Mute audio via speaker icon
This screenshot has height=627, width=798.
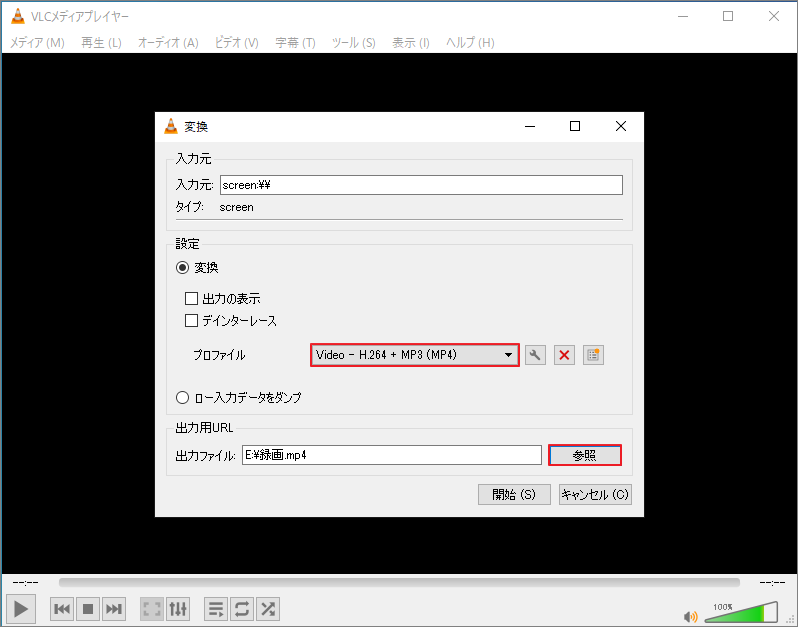(x=690, y=617)
